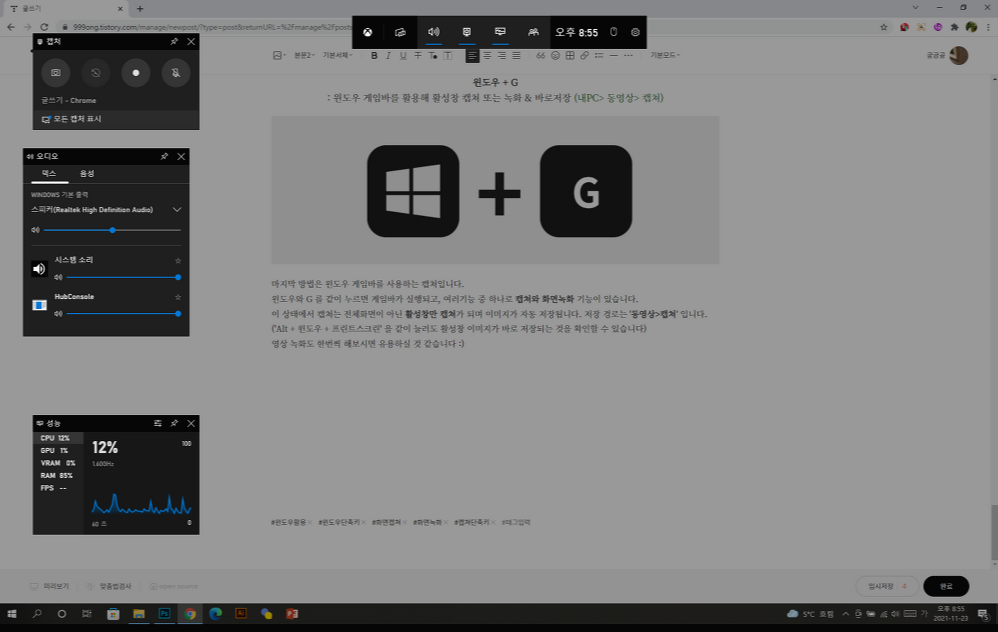Adjust HubConsole volume slider
The image size is (998, 632).
pyautogui.click(x=123, y=313)
